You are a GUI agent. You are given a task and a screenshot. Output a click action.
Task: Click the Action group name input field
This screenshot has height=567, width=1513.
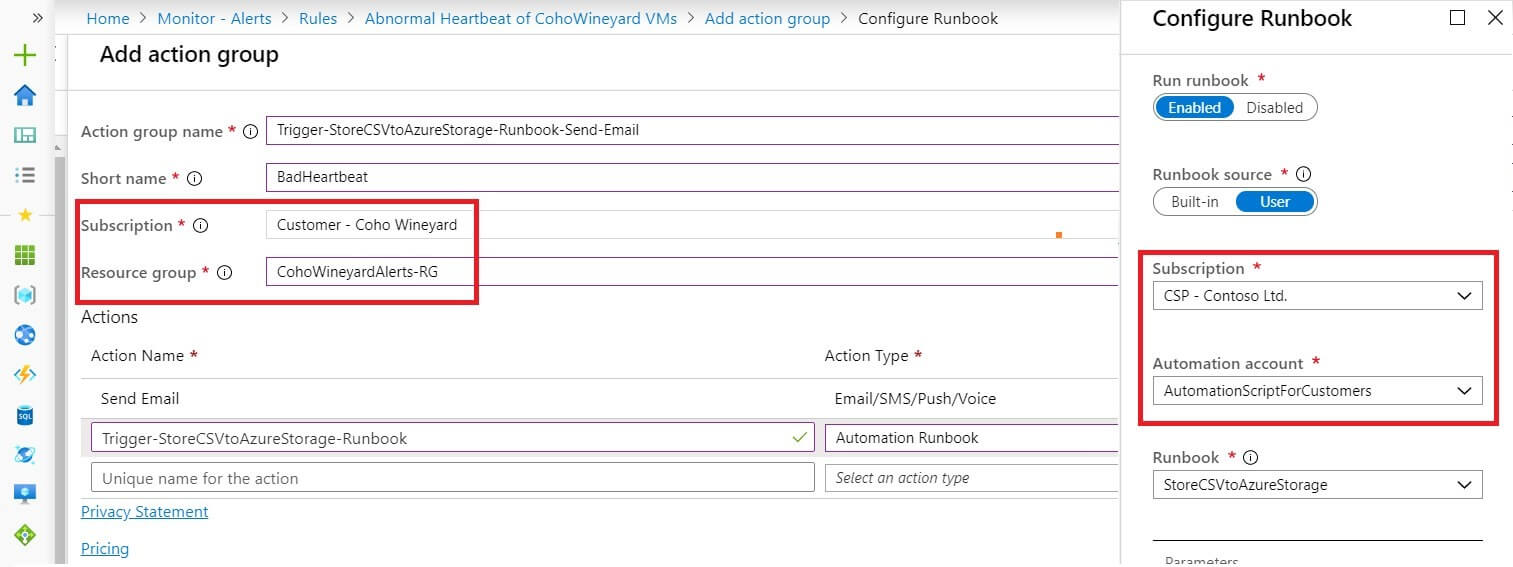click(x=691, y=130)
